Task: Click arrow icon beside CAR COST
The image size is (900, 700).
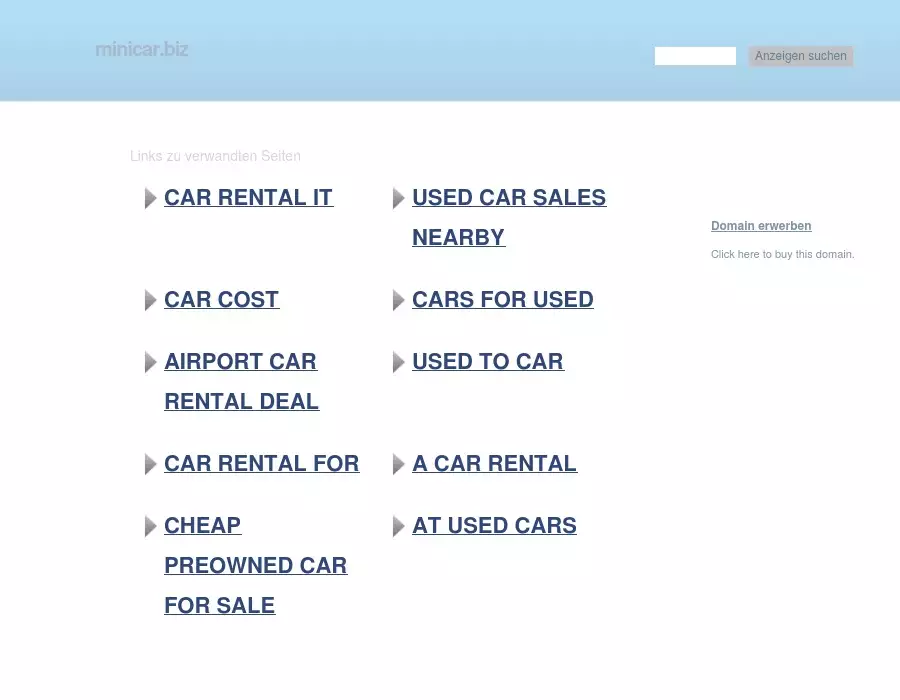Action: [x=150, y=300]
